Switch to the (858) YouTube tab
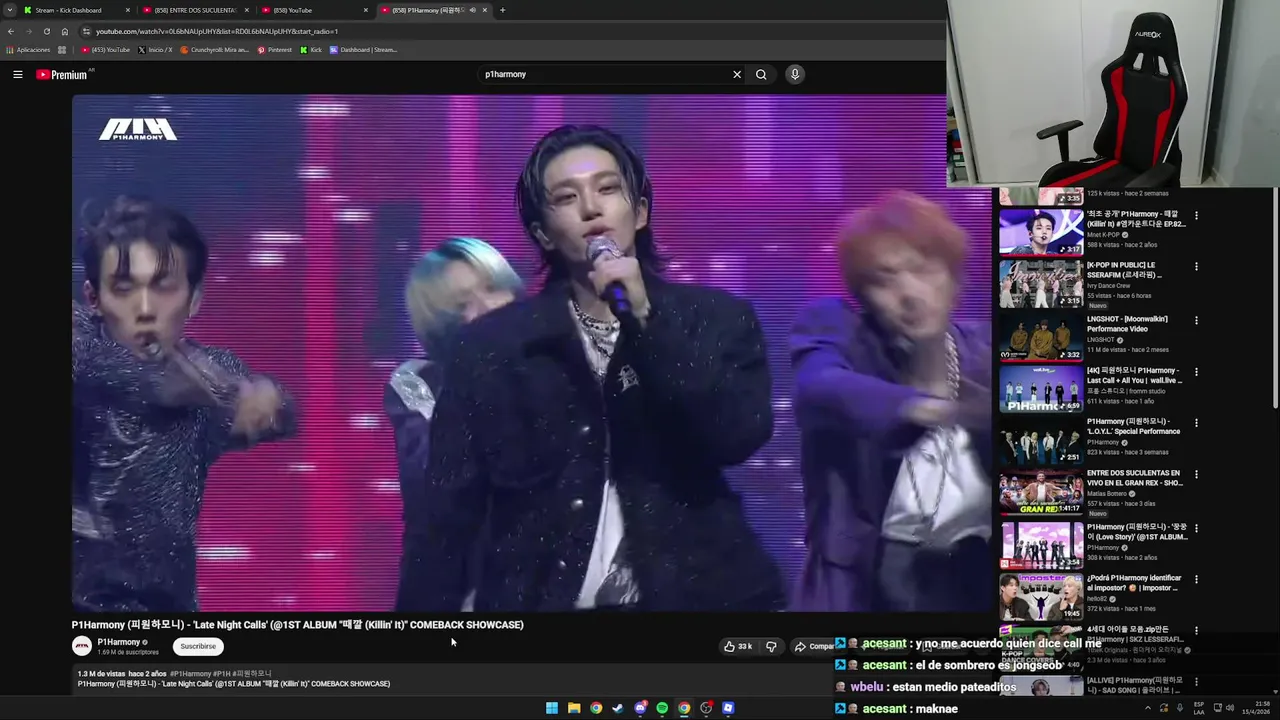 (x=313, y=10)
